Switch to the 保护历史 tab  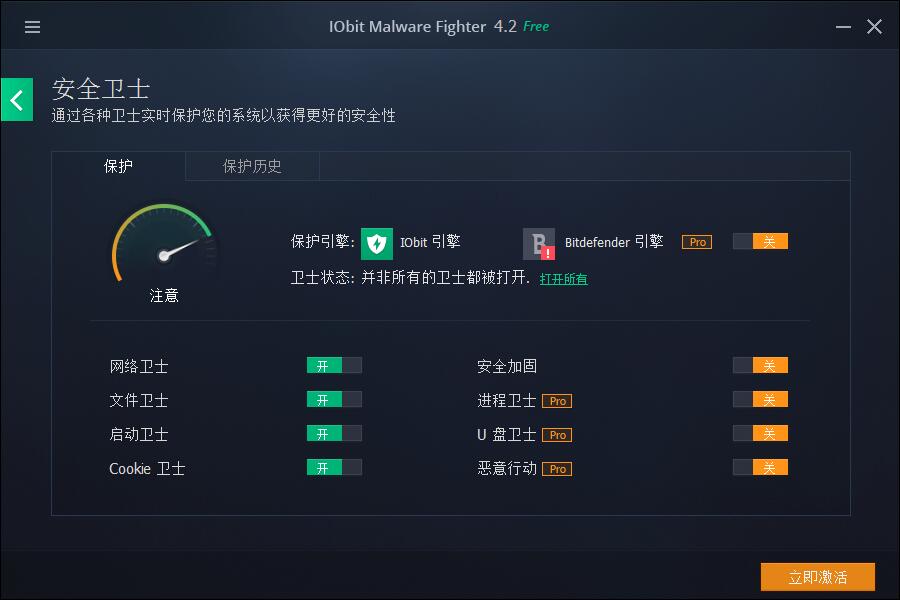tap(252, 167)
